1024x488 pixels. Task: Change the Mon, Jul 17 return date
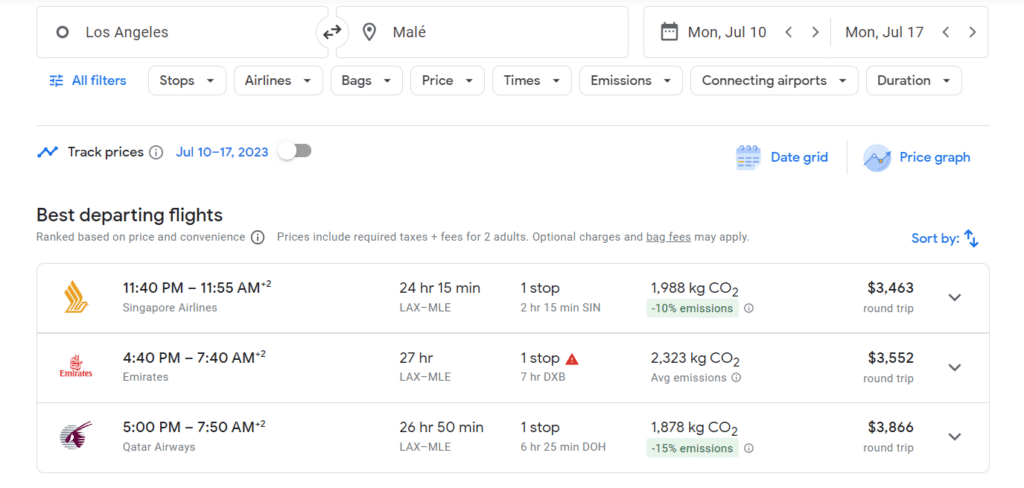pos(884,32)
